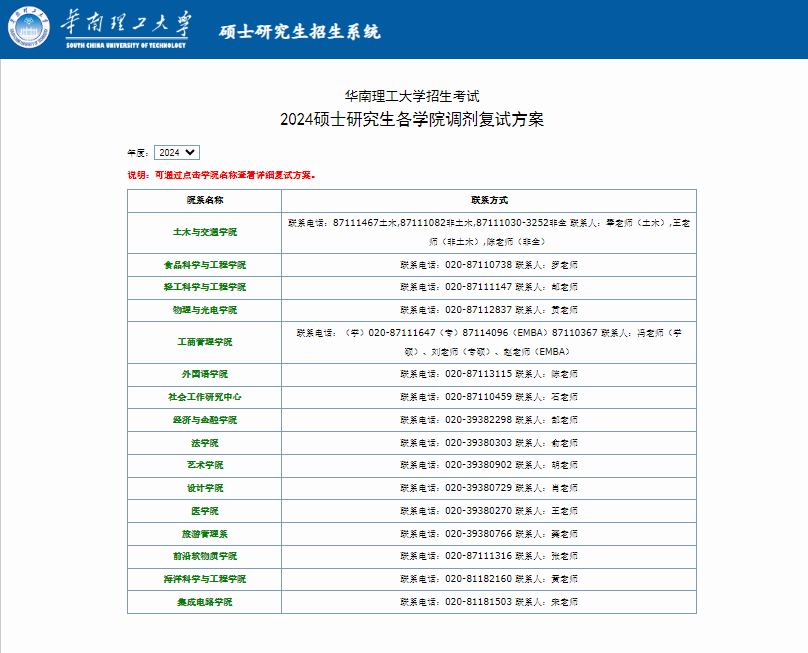This screenshot has height=653, width=808.
Task: Click the contact cell with 020-39380270
Action: (x=489, y=511)
